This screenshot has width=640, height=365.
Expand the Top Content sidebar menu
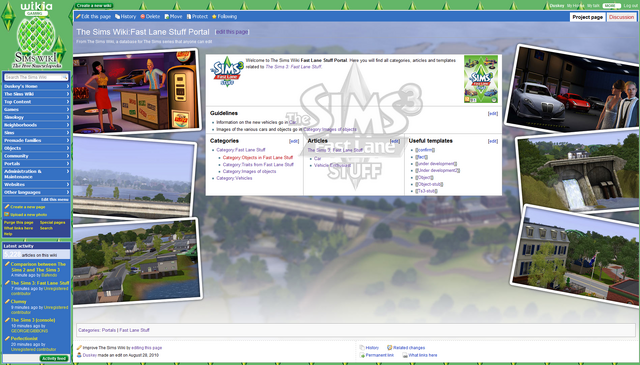(36, 102)
